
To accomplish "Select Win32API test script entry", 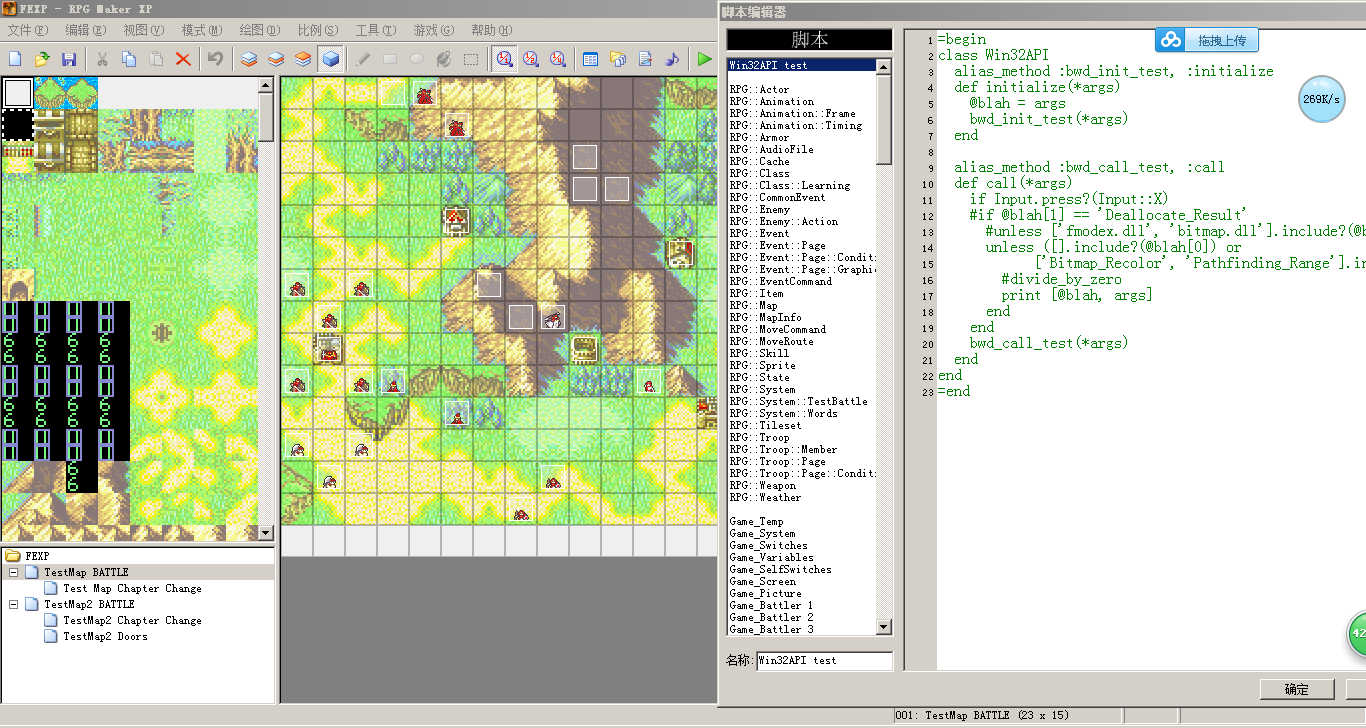I will tap(801, 65).
